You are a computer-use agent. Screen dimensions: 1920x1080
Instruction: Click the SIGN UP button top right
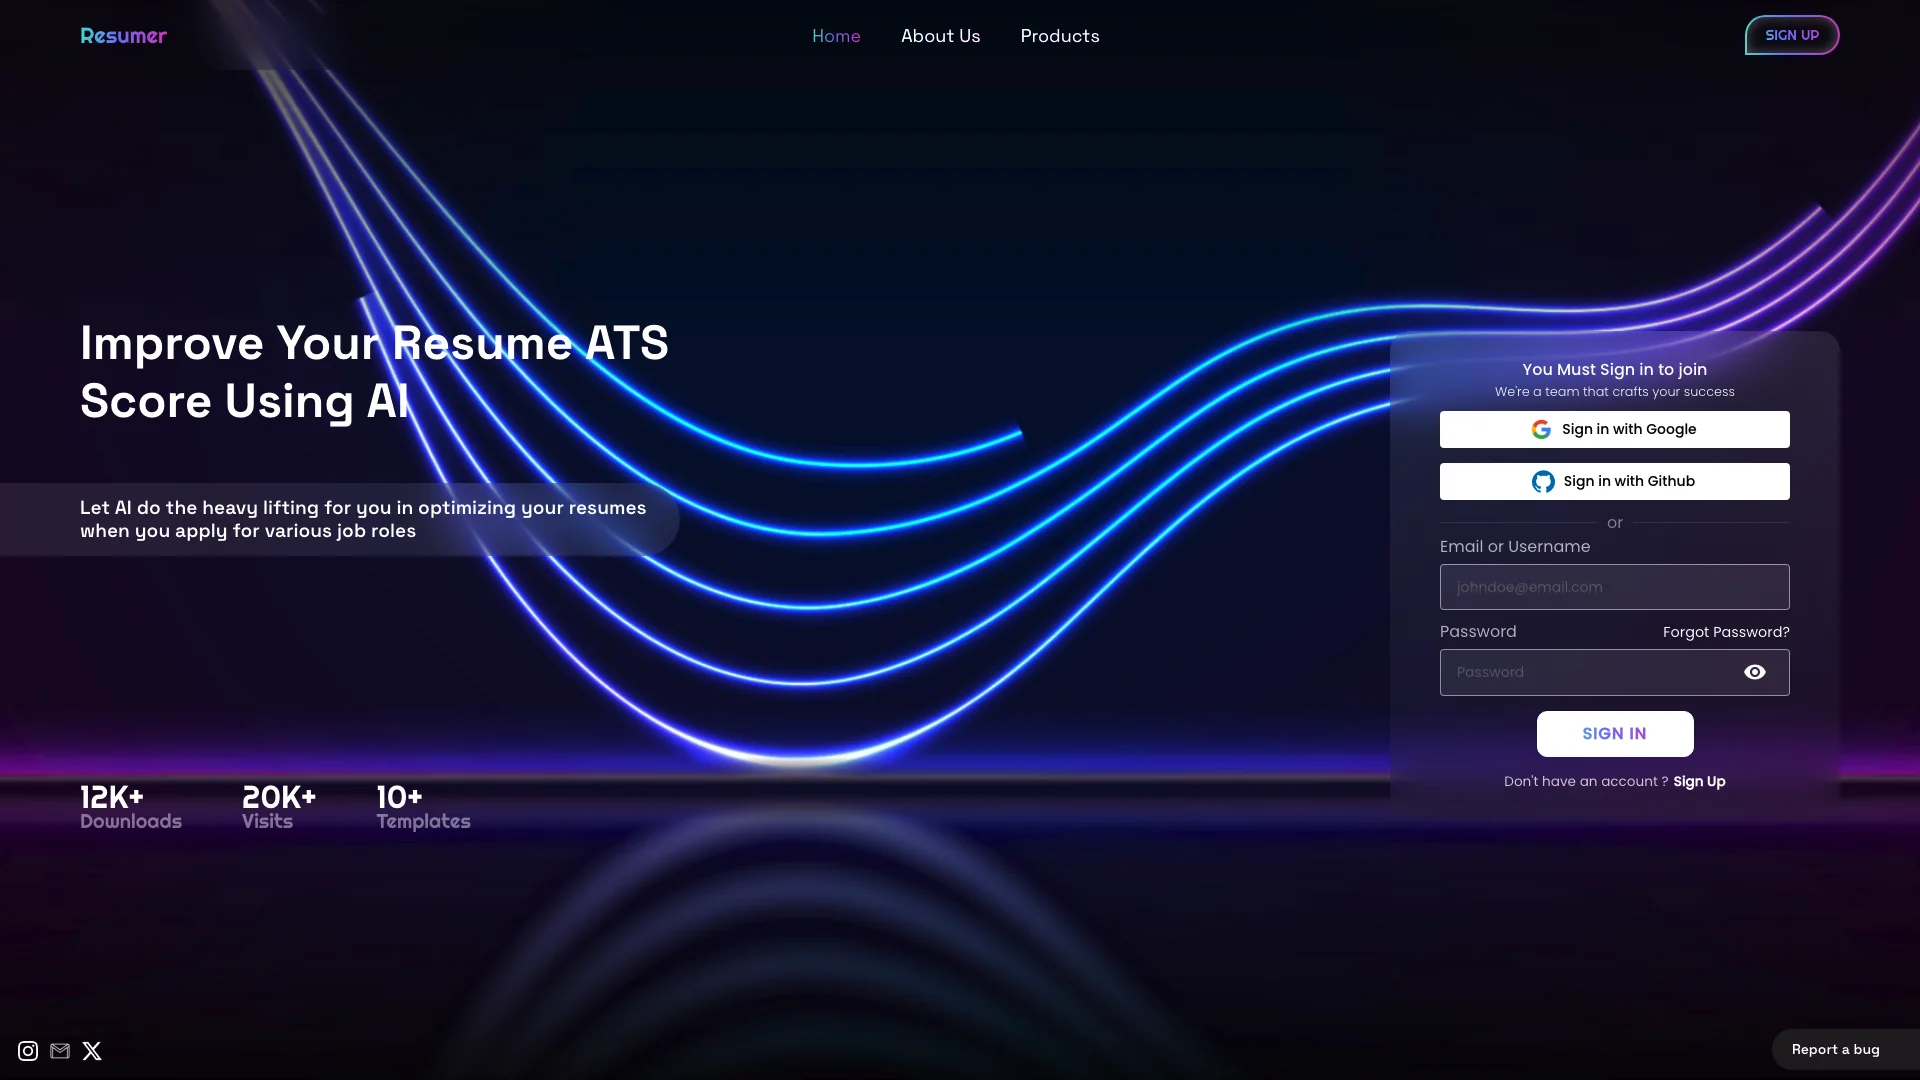click(x=1791, y=34)
